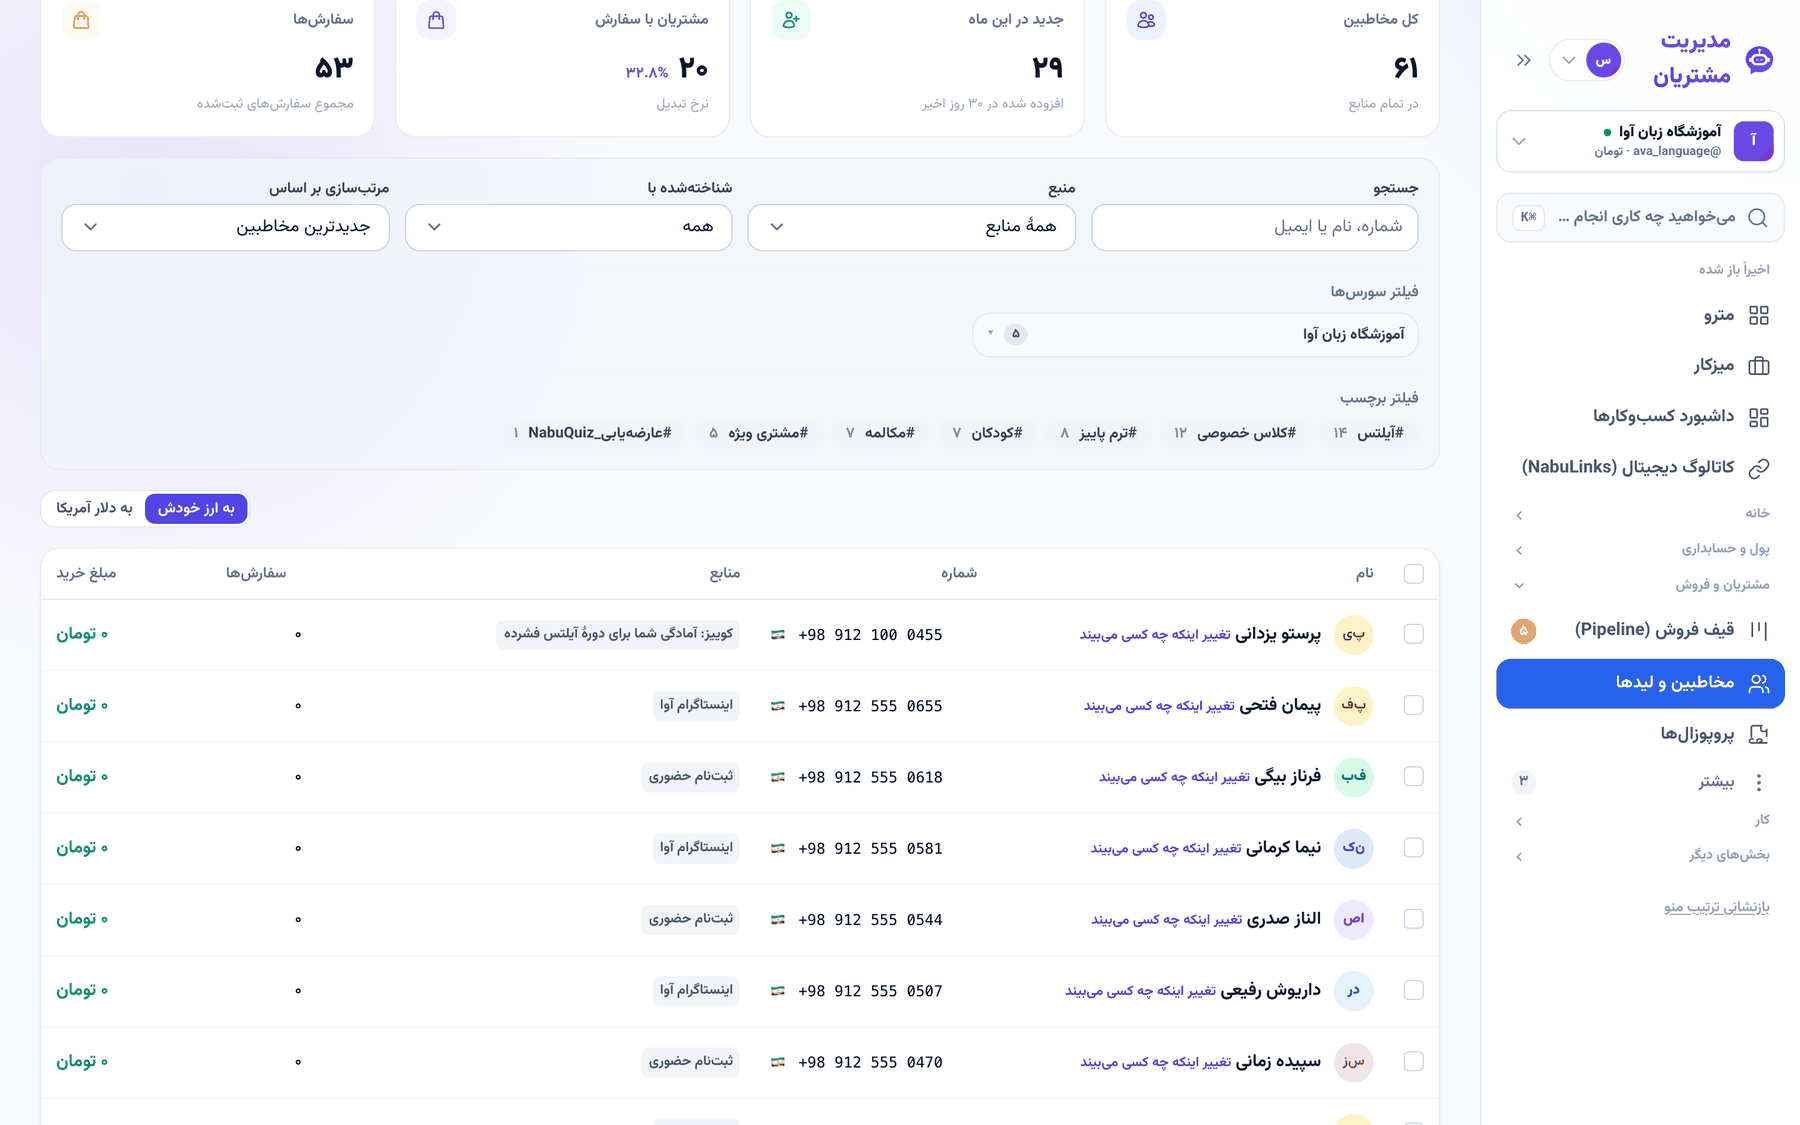Click the robot logo next to مدیریت مشتریان

coord(1759,60)
